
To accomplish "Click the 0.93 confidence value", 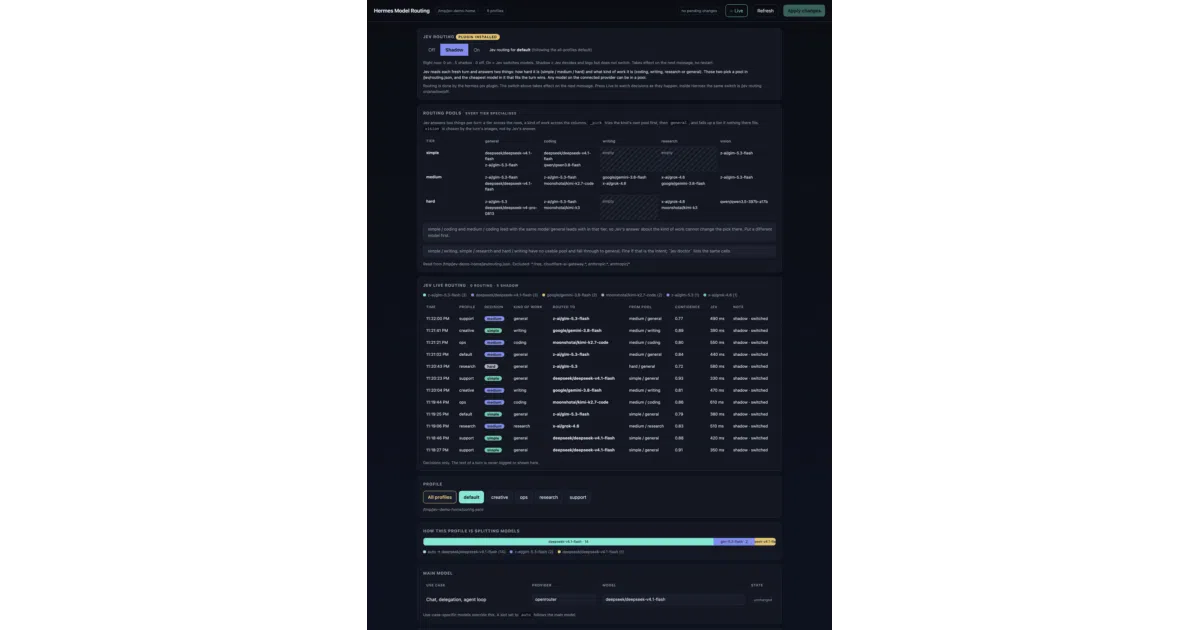I will point(680,378).
